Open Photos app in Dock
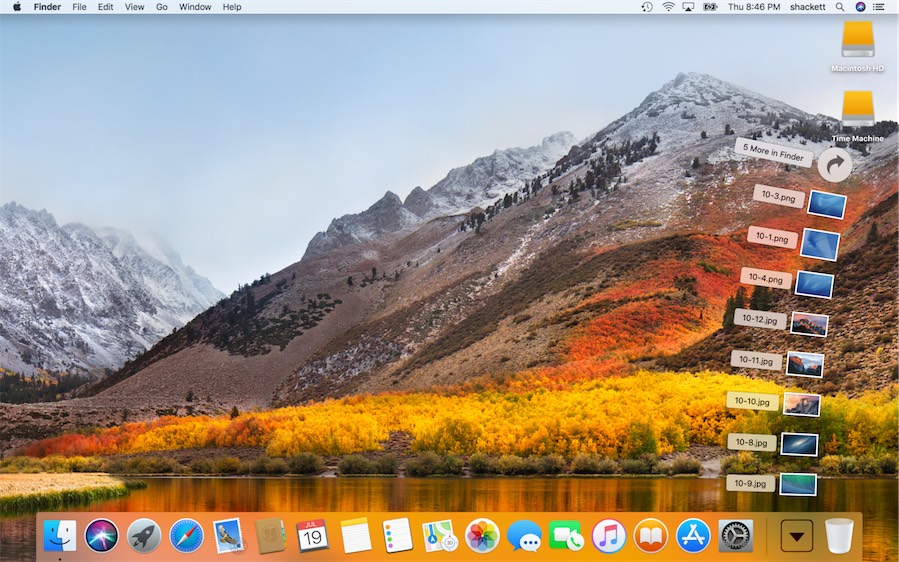Viewport: 899px width, 562px height. pos(482,536)
